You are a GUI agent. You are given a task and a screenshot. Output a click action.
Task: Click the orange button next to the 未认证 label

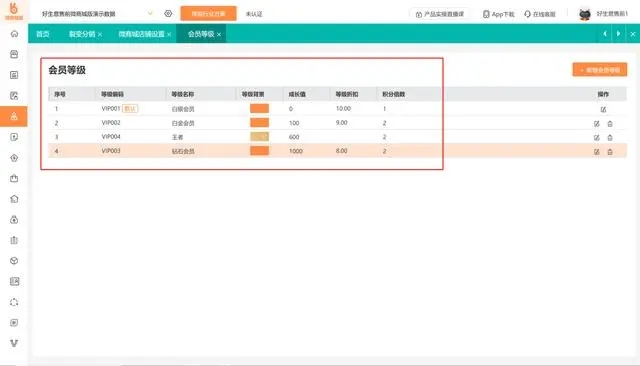click(208, 13)
